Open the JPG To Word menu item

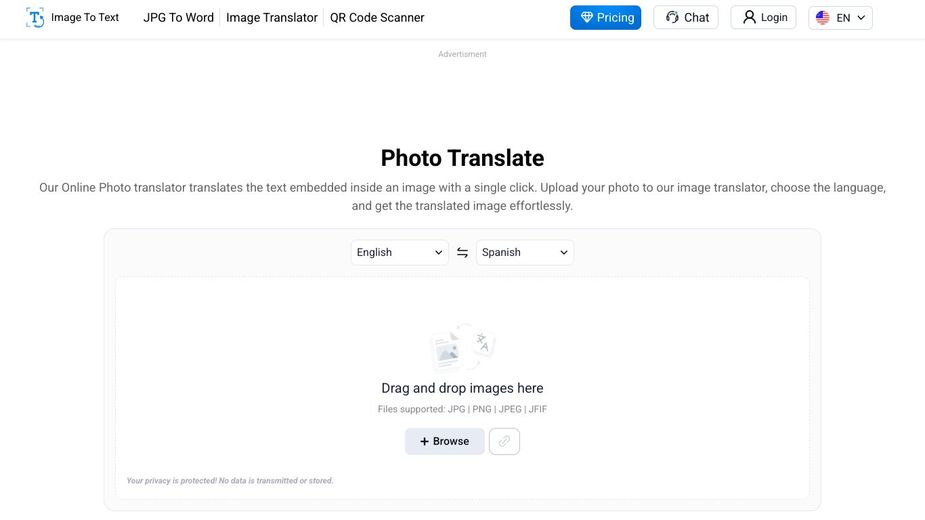178,18
